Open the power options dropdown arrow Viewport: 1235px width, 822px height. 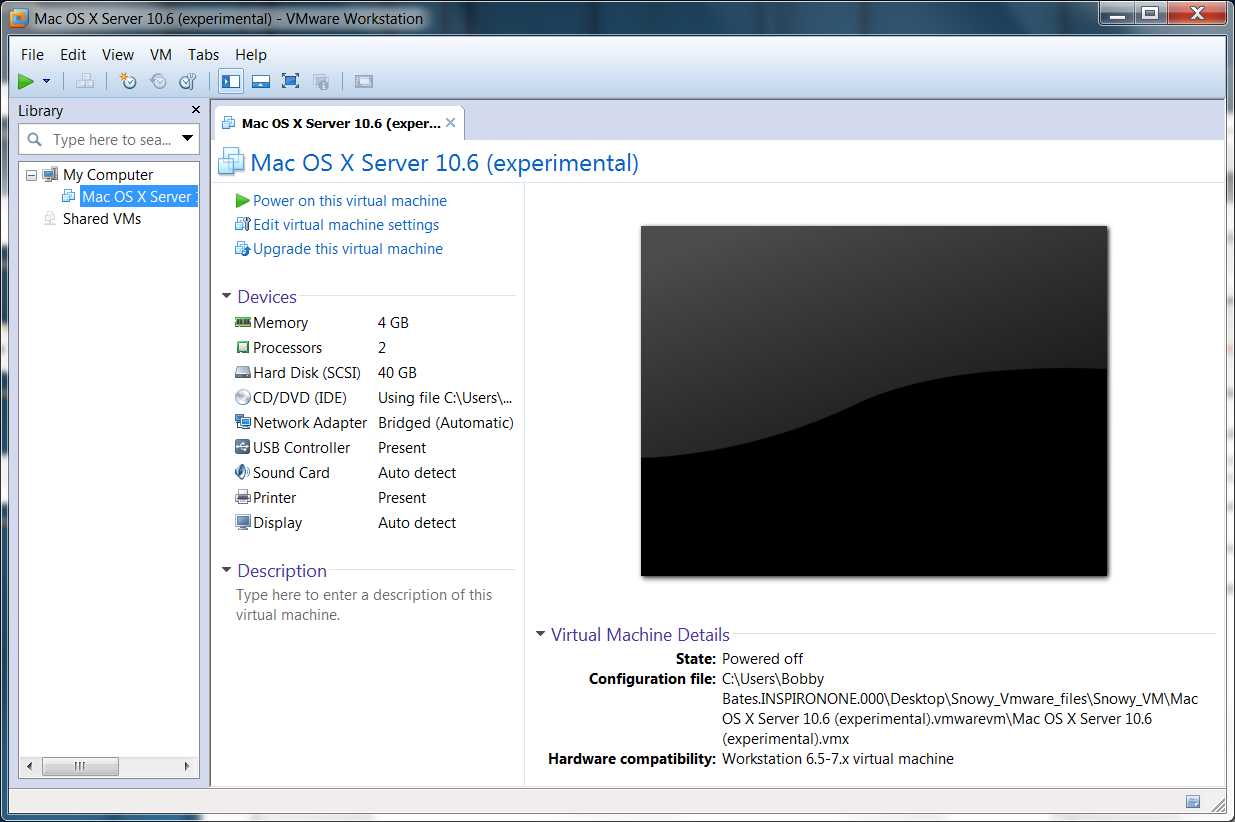click(x=46, y=81)
